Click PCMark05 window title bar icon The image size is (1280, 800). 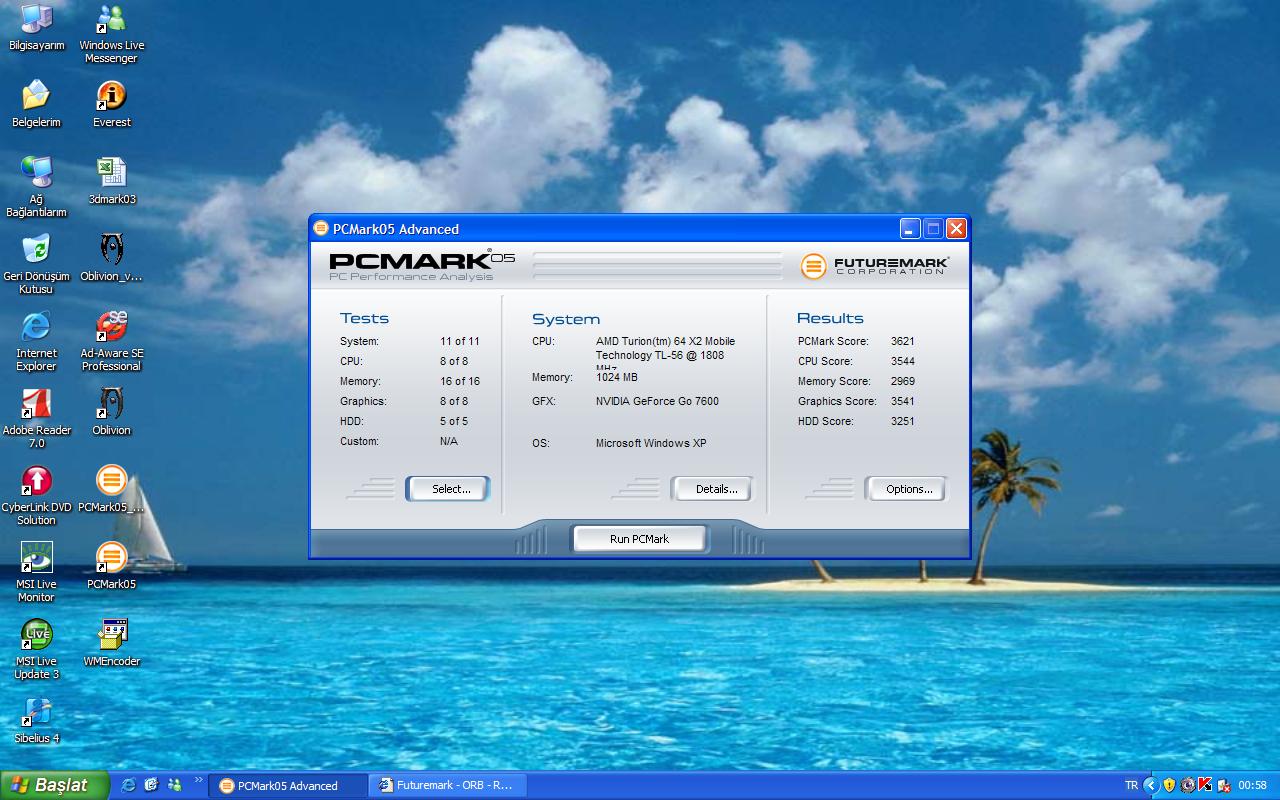pyautogui.click(x=321, y=228)
